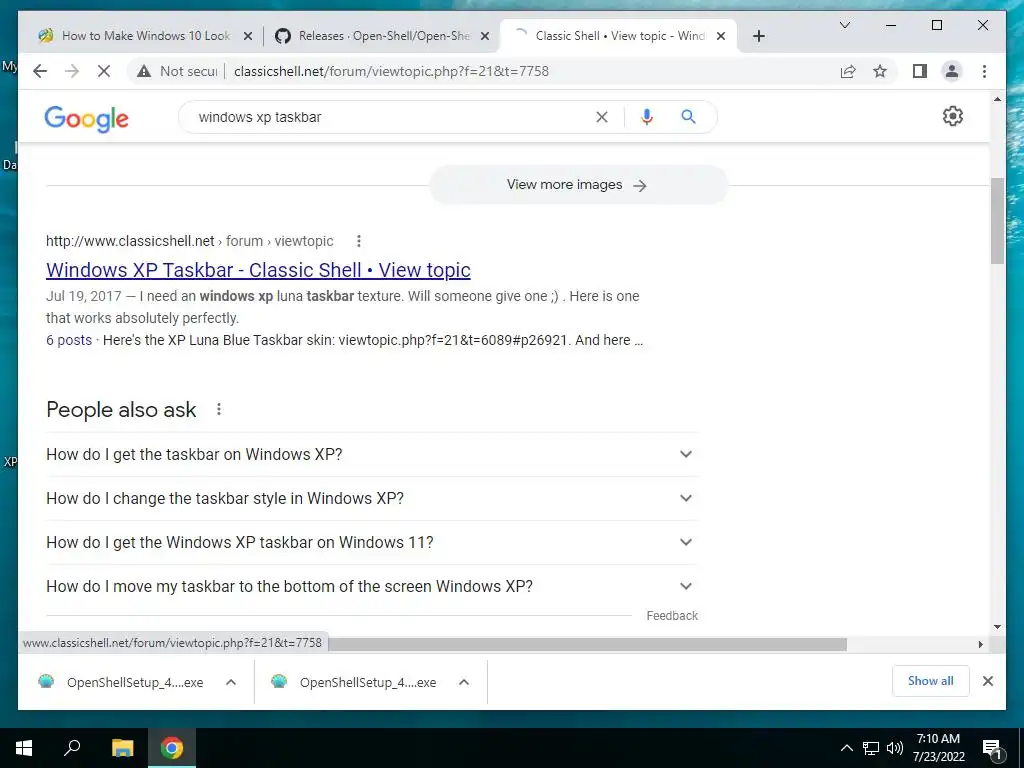Image resolution: width=1024 pixels, height=768 pixels.
Task: Click horizontal scrollbar right arrow
Action: [980, 645]
